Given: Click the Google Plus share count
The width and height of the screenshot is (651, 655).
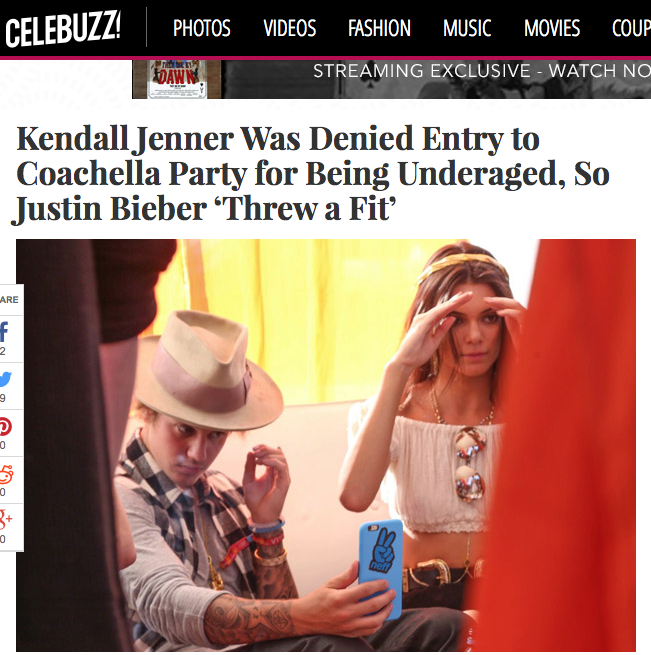Looking at the screenshot, I should coord(3,539).
